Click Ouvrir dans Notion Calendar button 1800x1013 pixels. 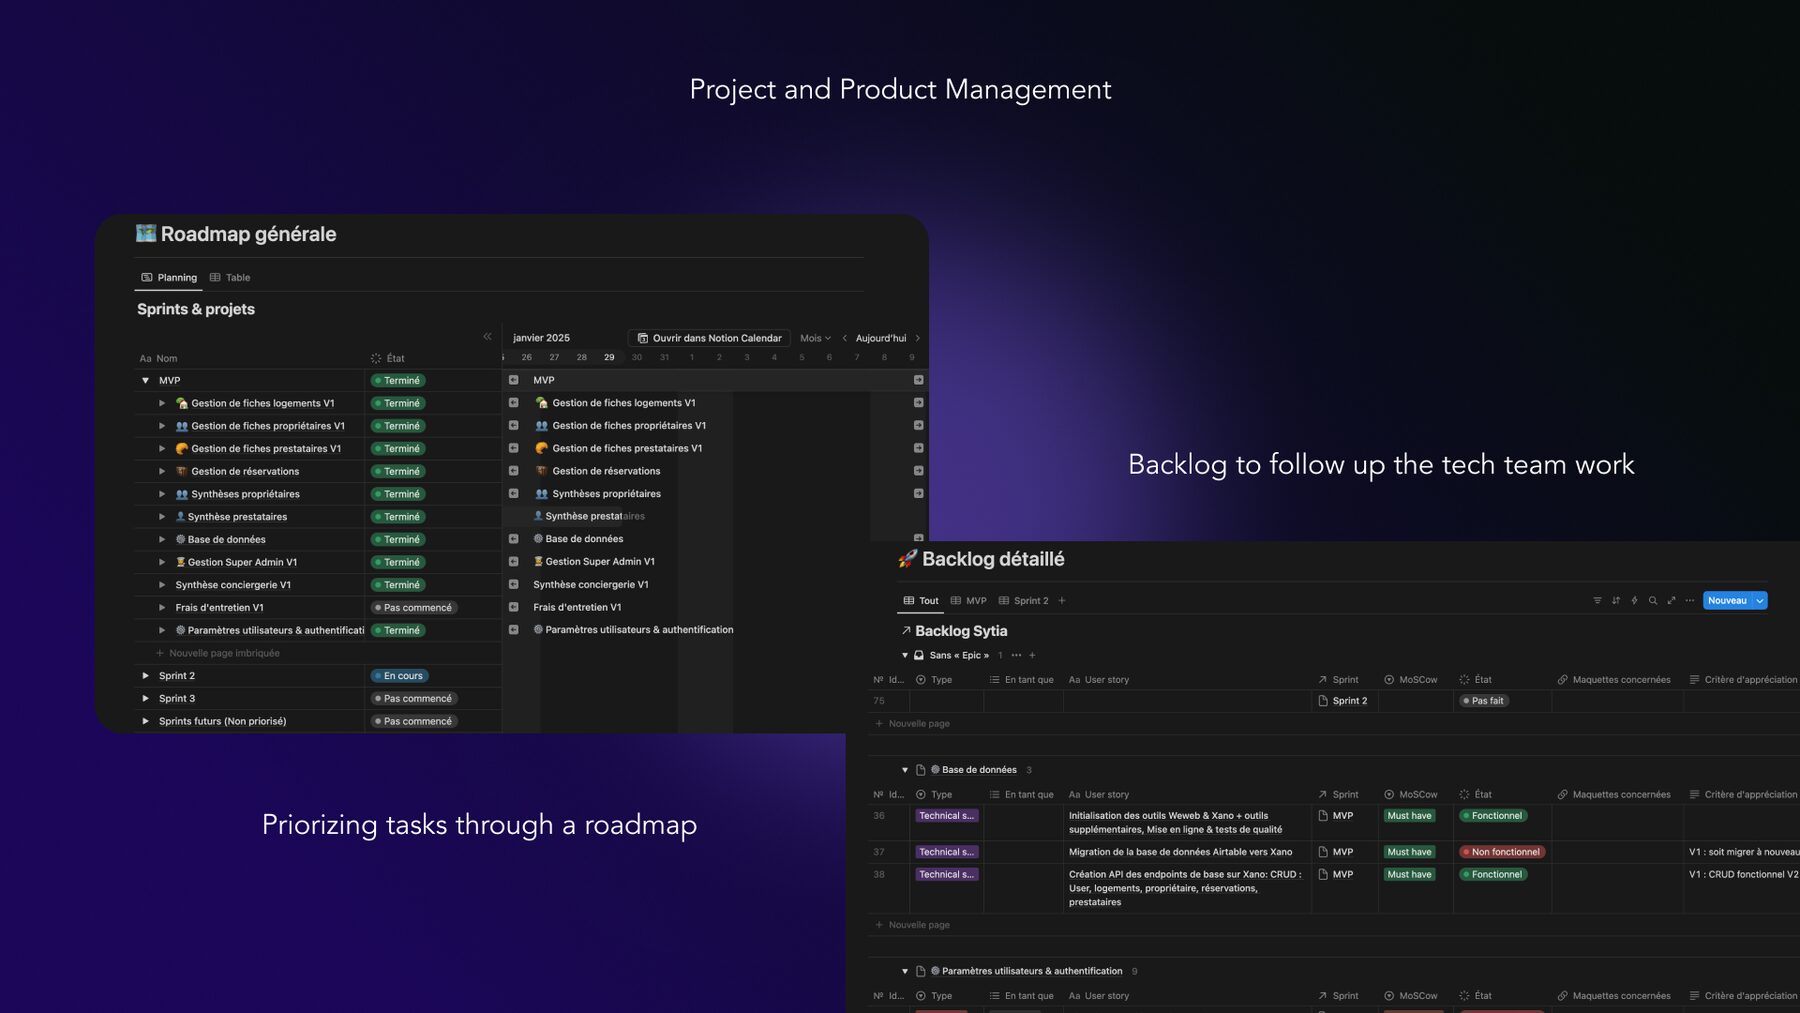pyautogui.click(x=710, y=338)
